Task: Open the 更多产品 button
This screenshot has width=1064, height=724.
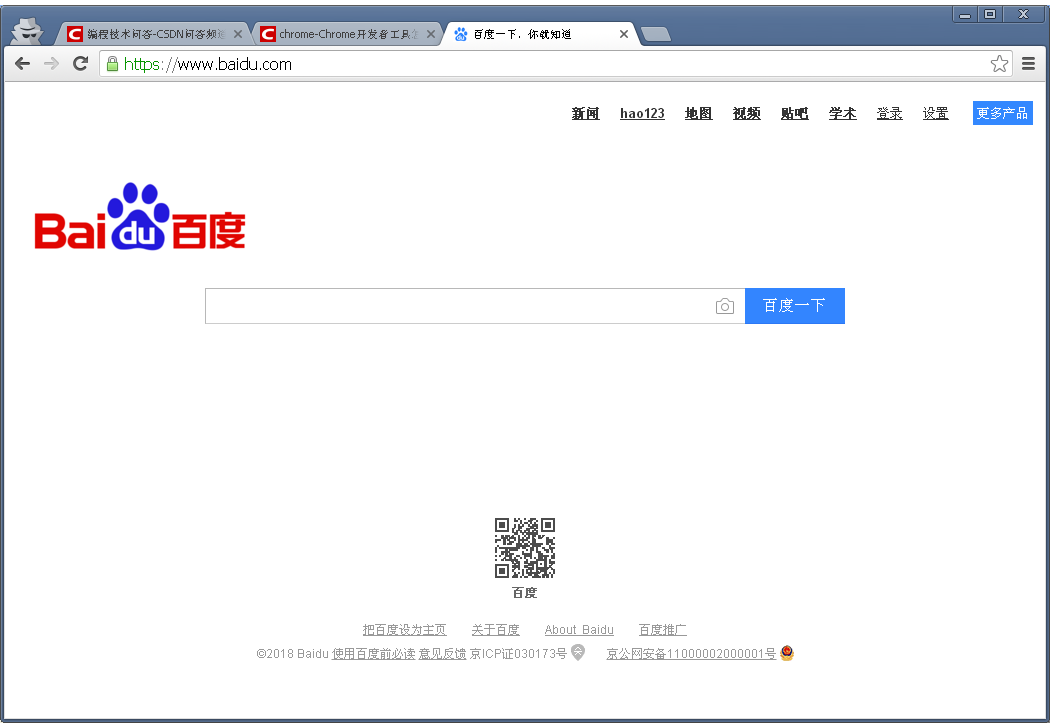Action: point(1002,113)
